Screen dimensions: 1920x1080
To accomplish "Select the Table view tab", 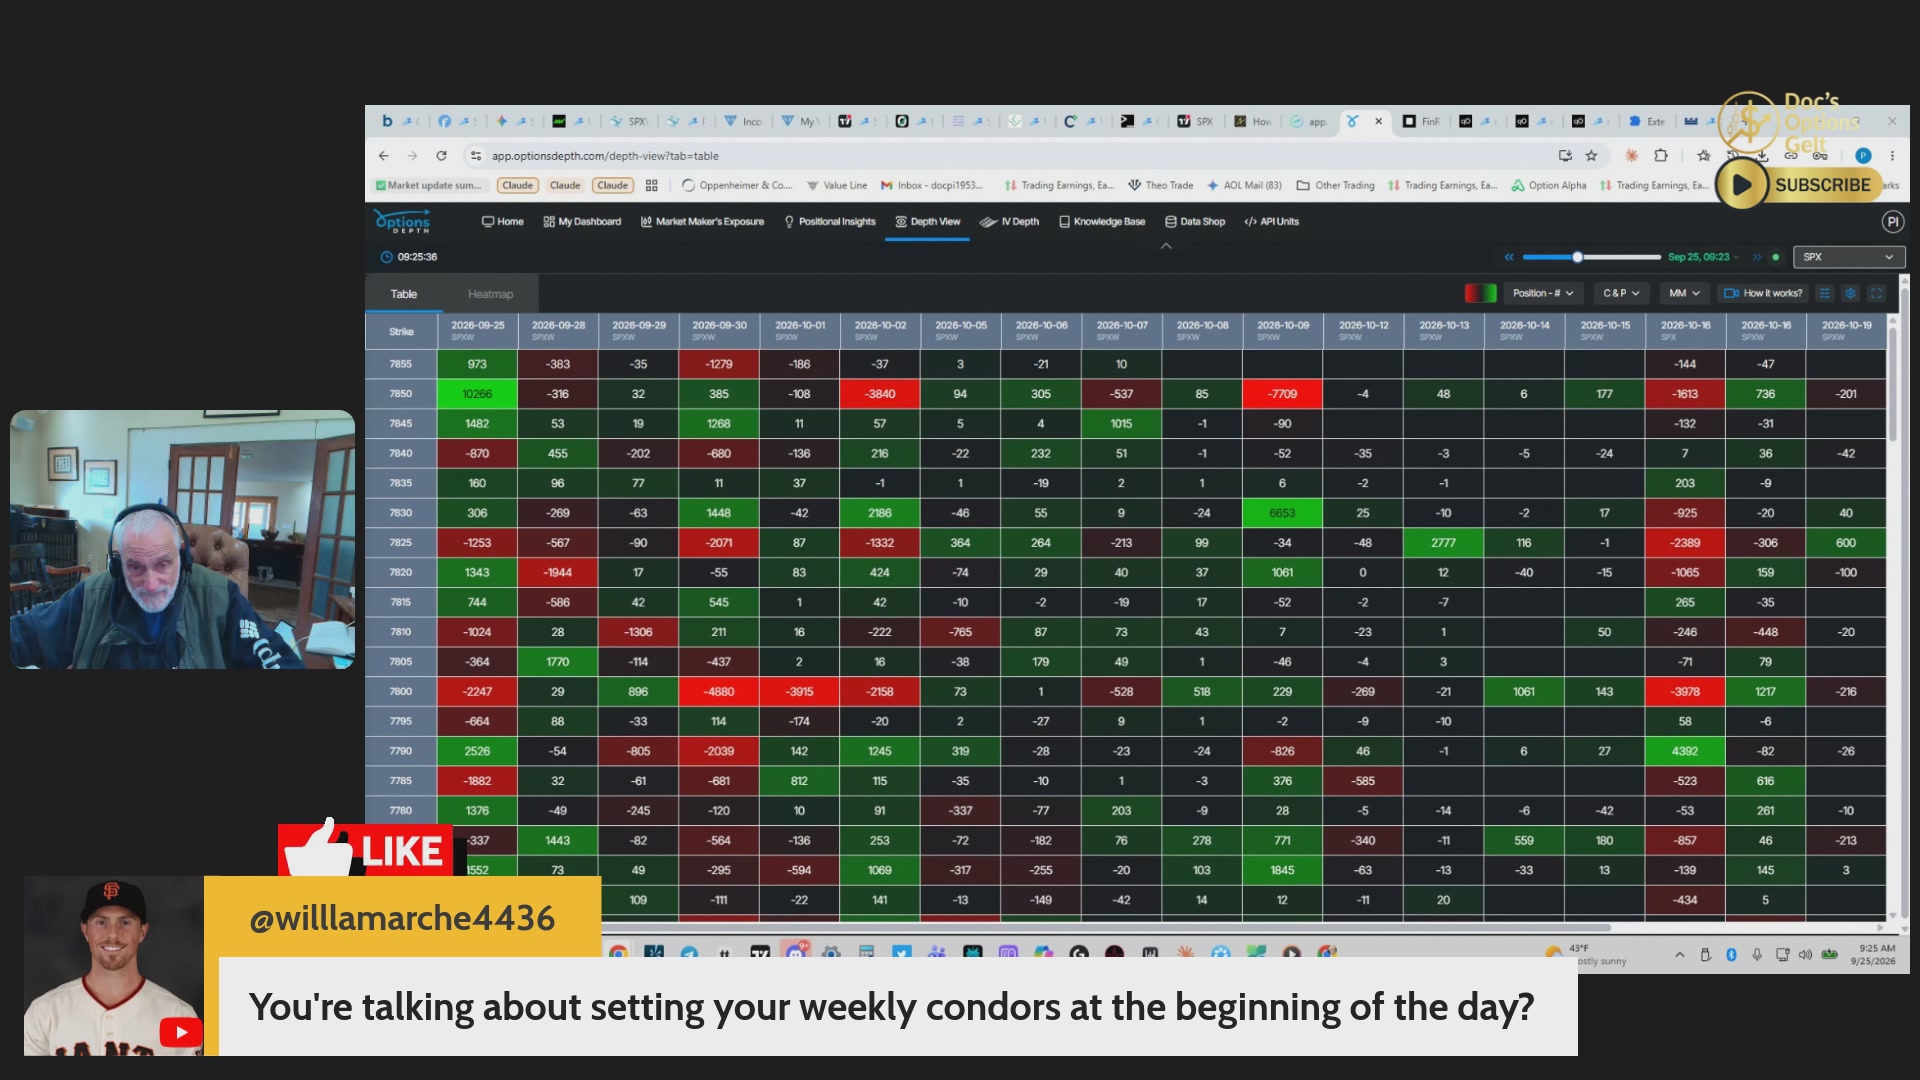I will click(x=404, y=294).
